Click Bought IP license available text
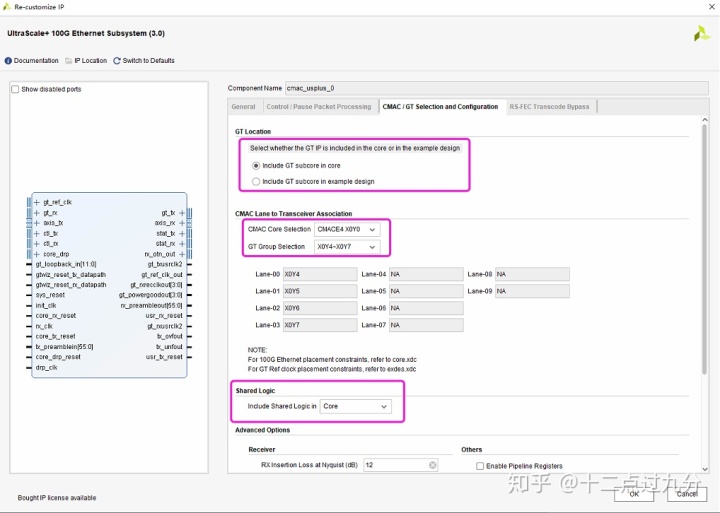 [x=57, y=498]
